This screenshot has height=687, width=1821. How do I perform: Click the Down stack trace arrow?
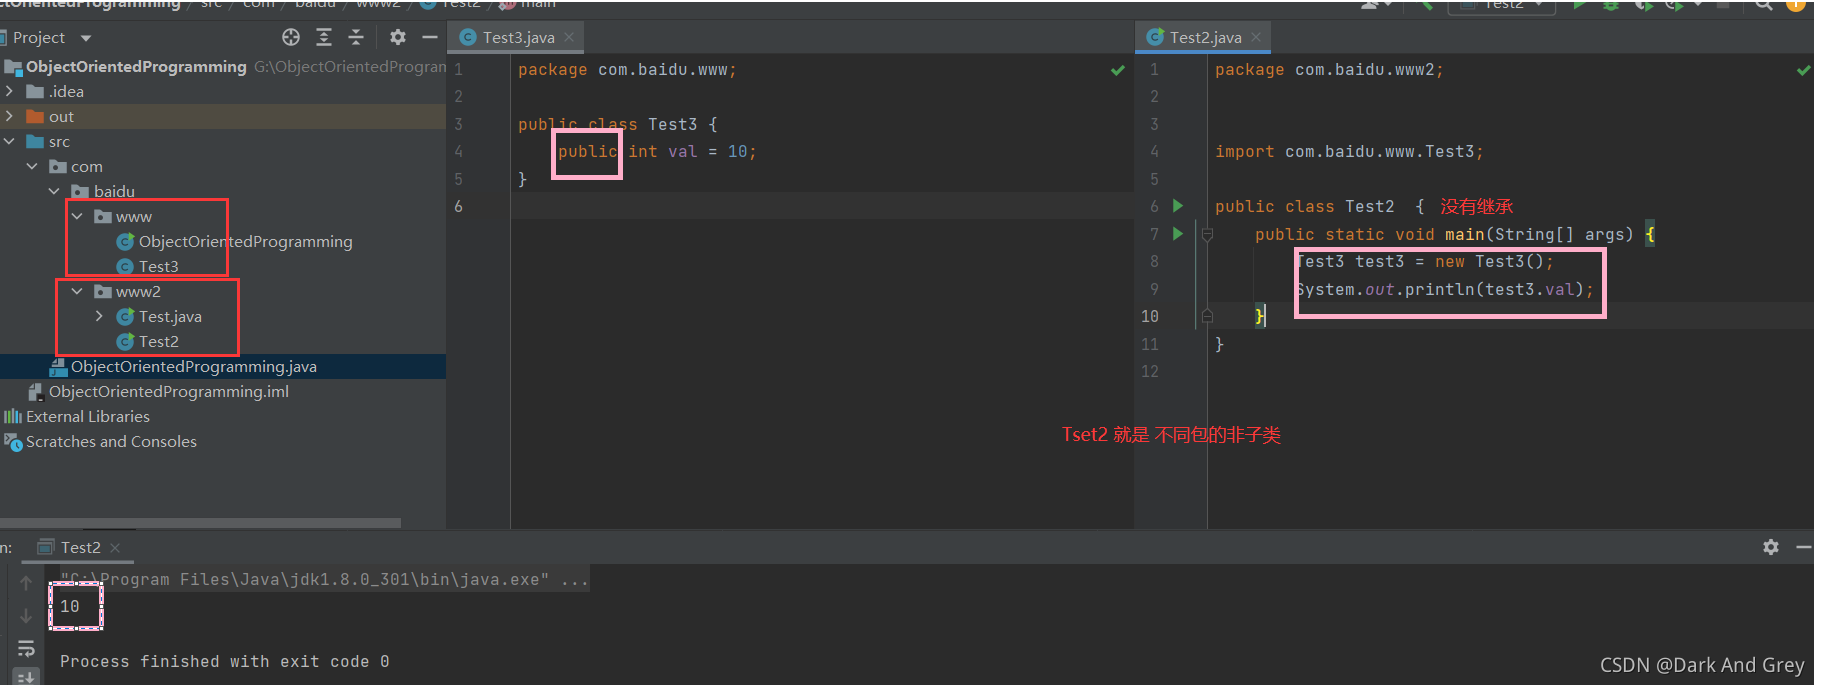[26, 616]
